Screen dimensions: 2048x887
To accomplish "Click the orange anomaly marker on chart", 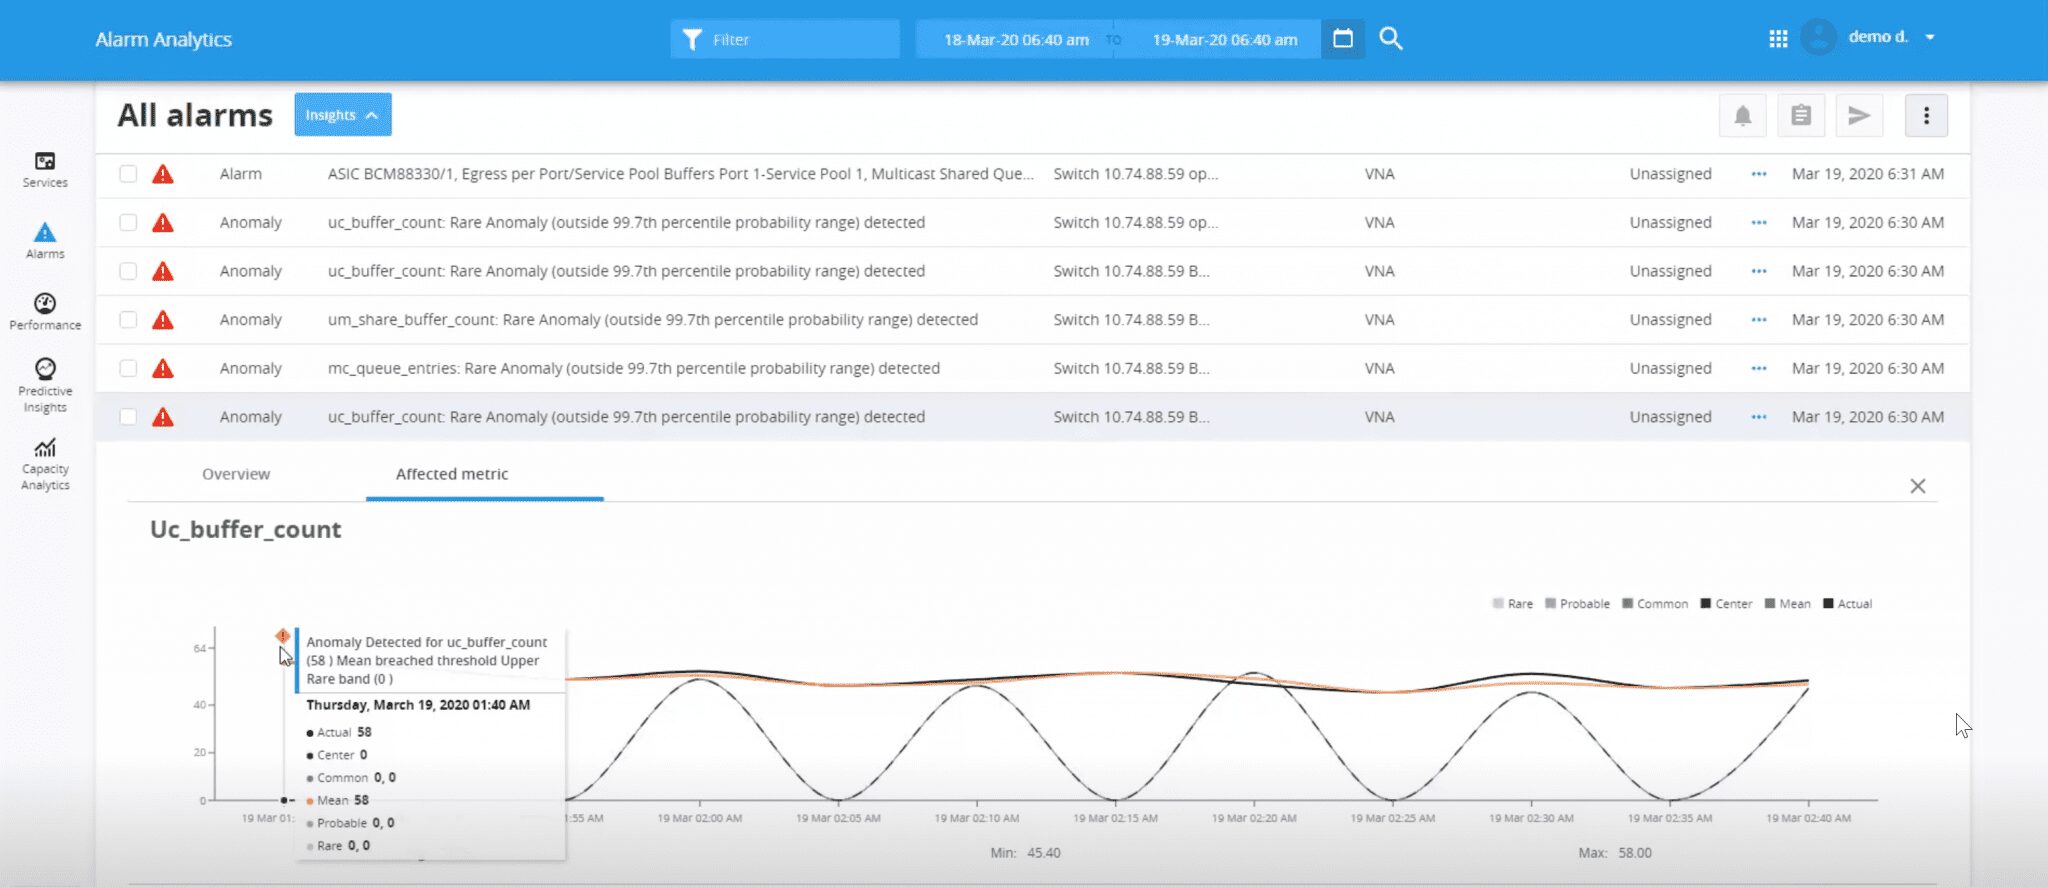I will (283, 636).
